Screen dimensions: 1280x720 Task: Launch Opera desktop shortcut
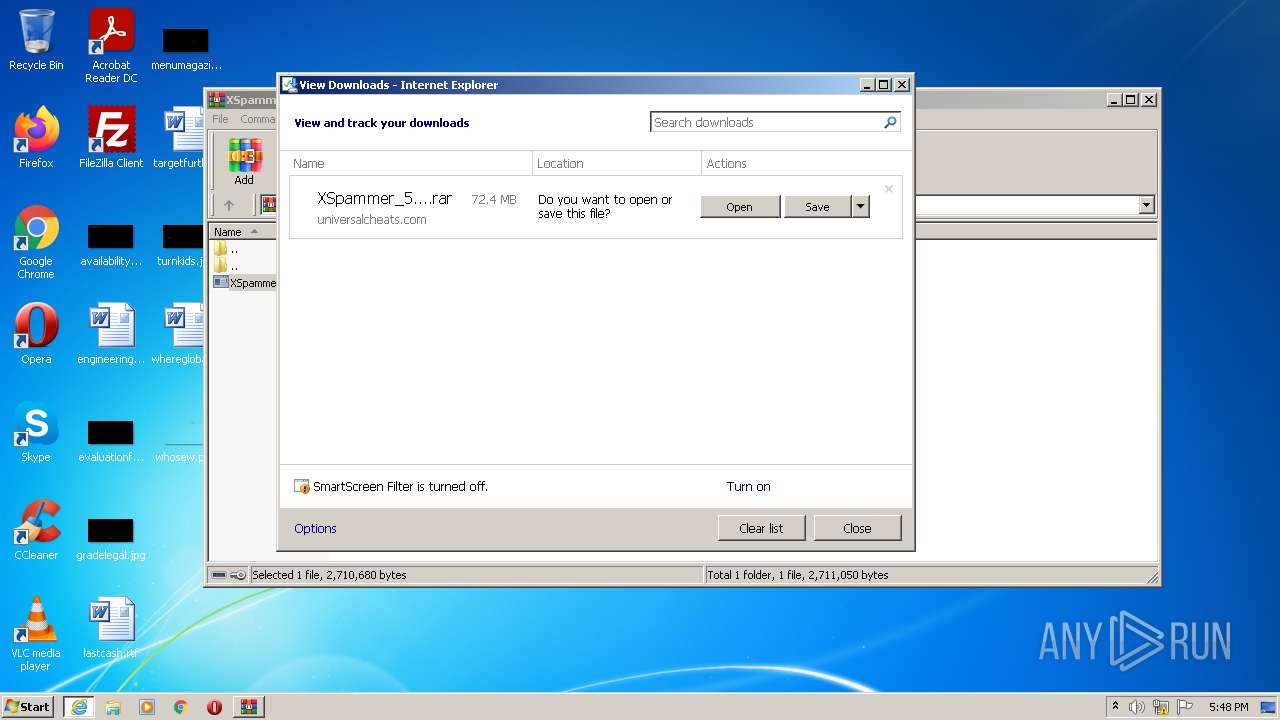(36, 334)
